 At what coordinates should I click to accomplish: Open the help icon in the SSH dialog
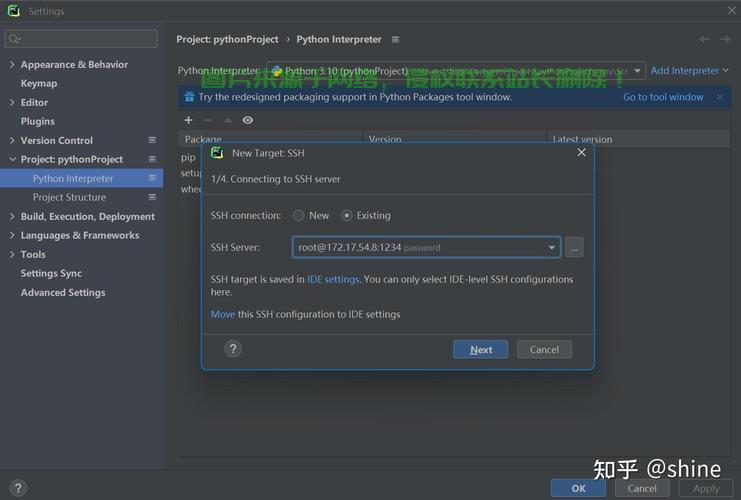coord(233,349)
